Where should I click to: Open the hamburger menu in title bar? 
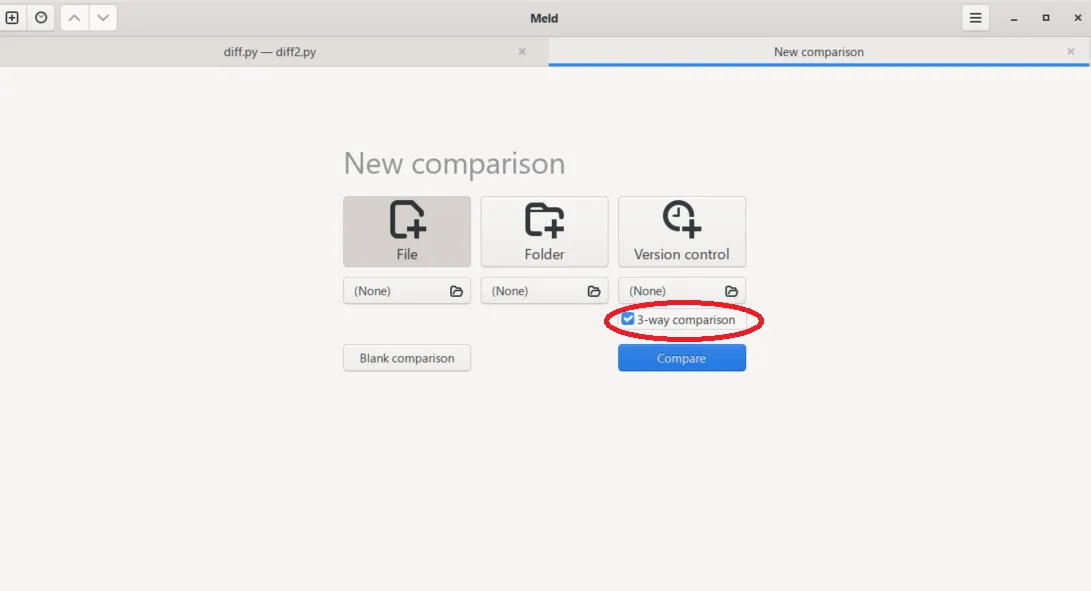pyautogui.click(x=975, y=18)
